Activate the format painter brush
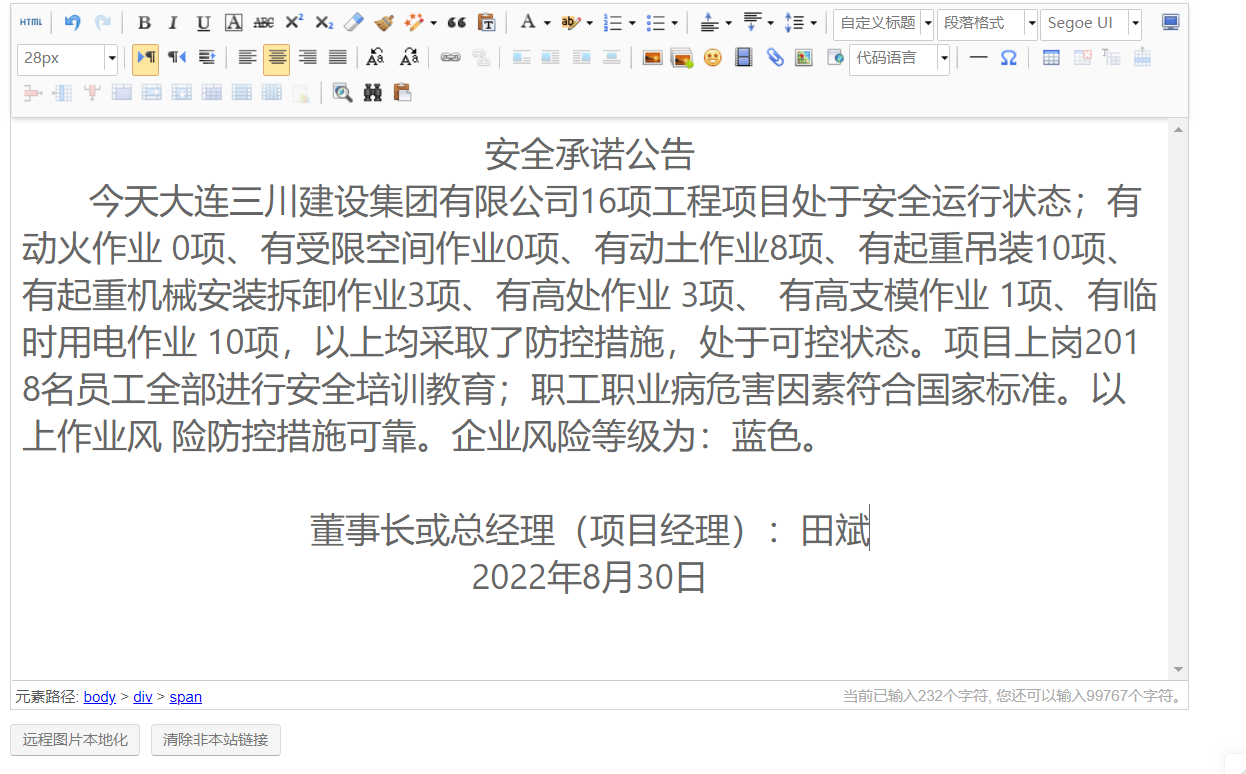 [384, 22]
